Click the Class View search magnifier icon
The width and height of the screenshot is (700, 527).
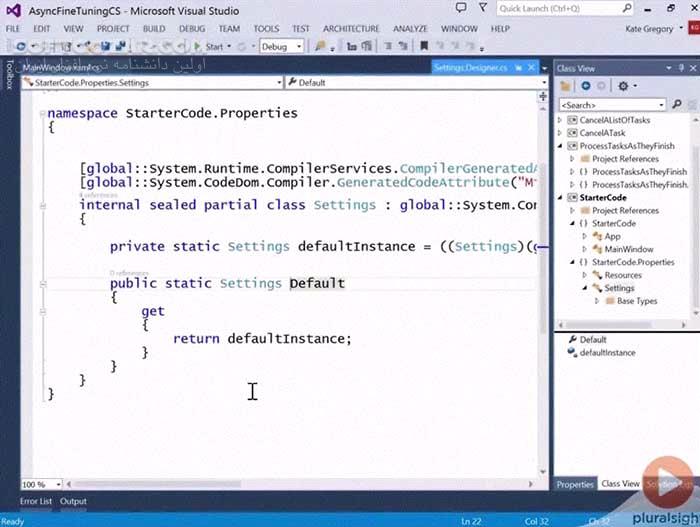point(677,104)
